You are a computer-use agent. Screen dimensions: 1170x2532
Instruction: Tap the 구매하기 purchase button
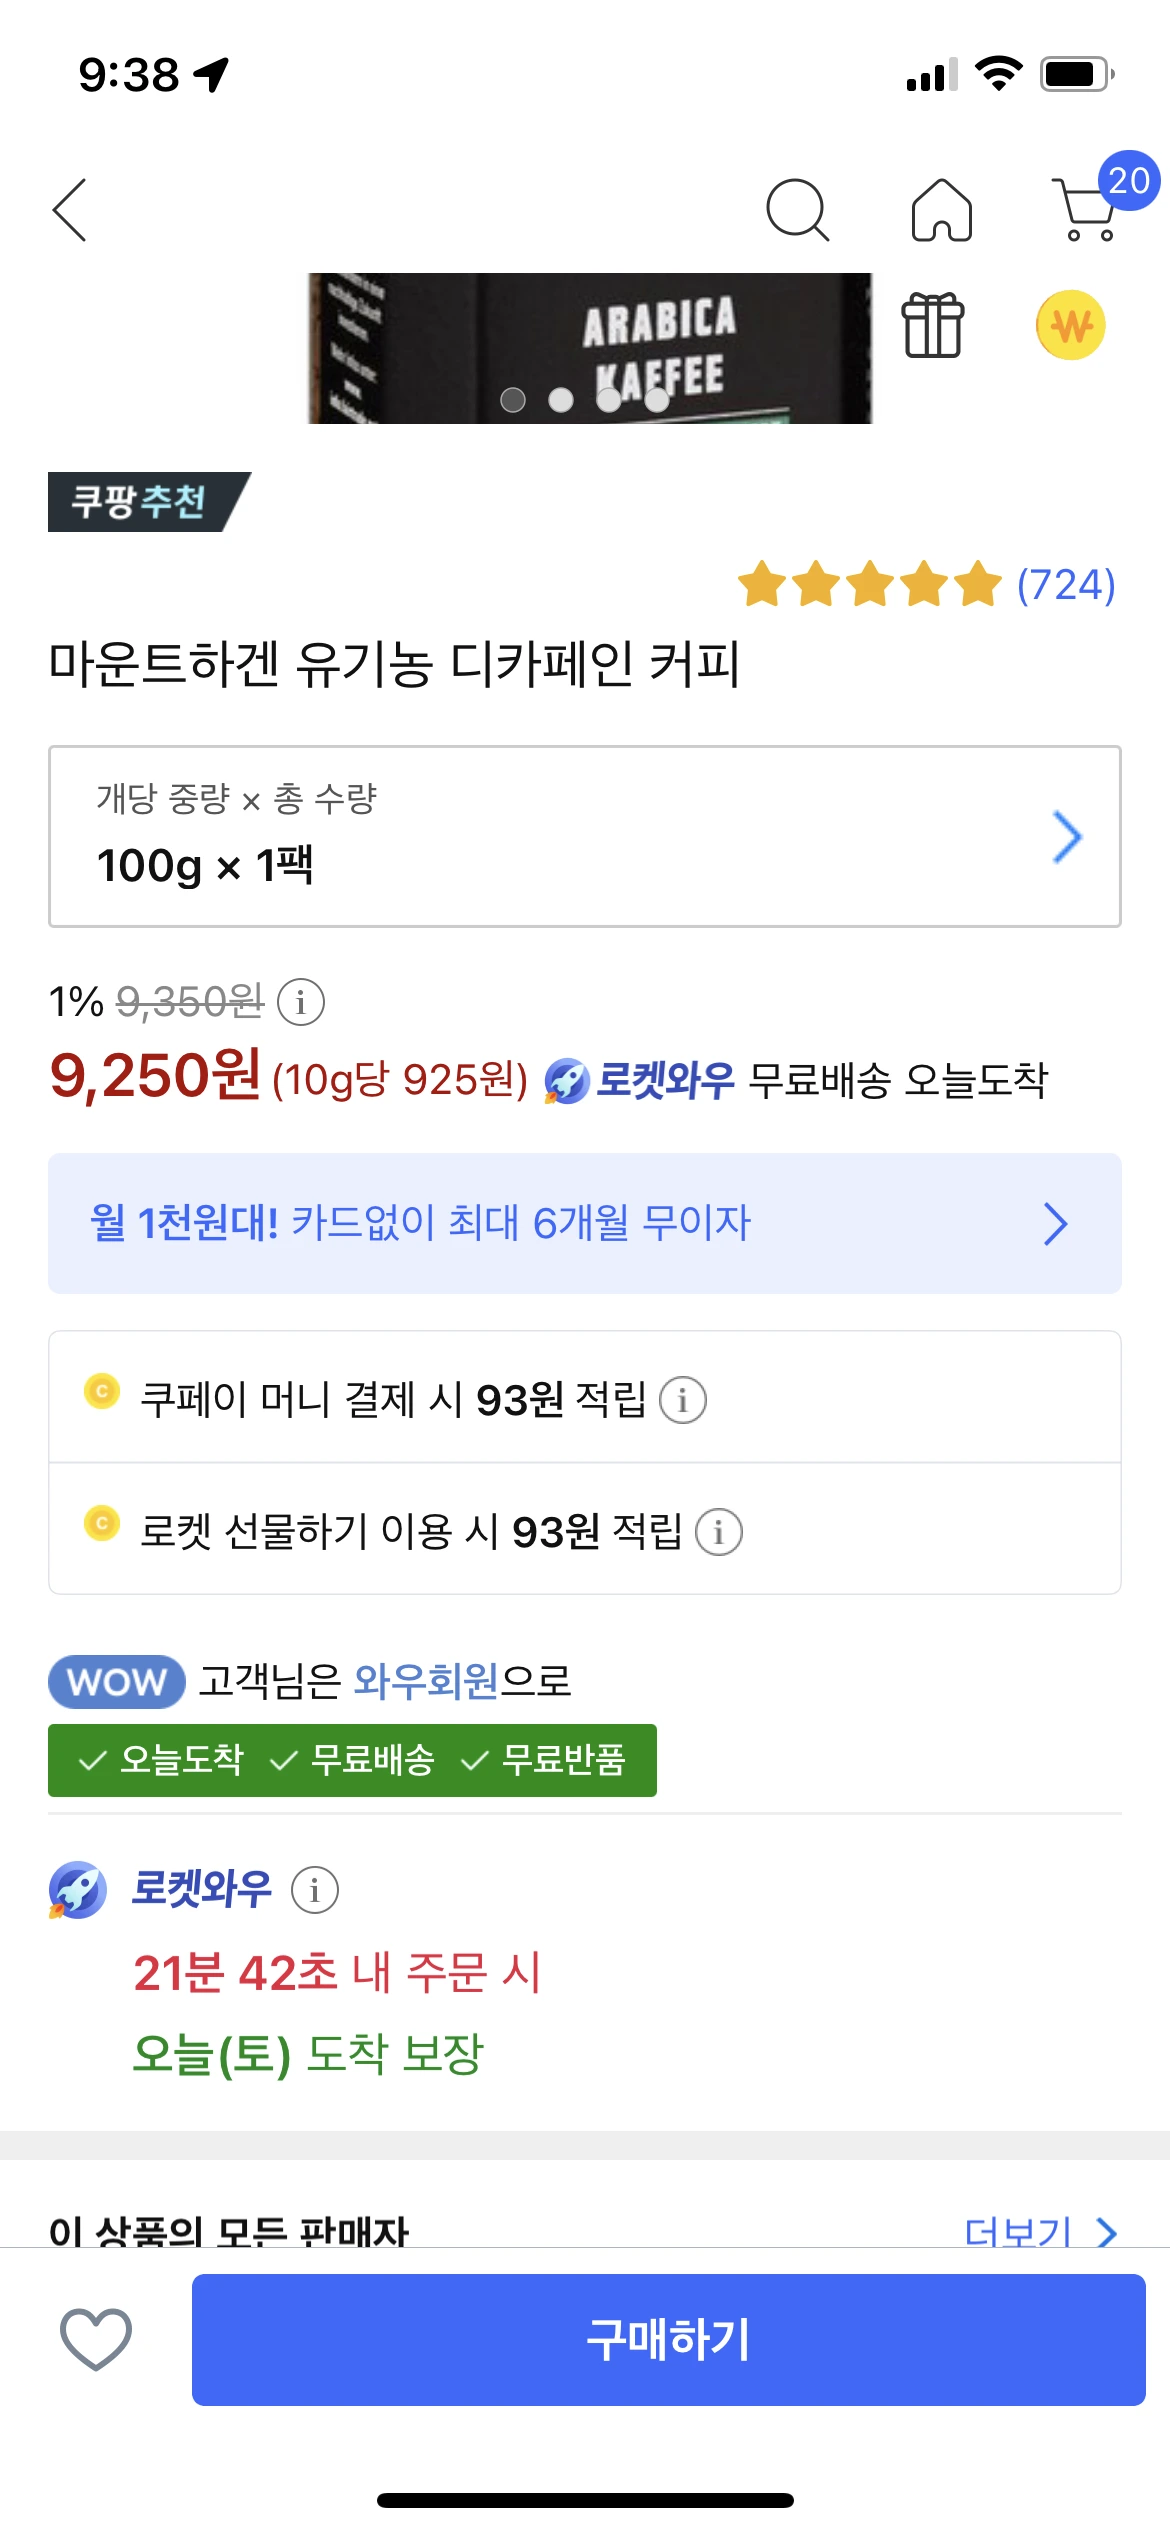point(669,2339)
